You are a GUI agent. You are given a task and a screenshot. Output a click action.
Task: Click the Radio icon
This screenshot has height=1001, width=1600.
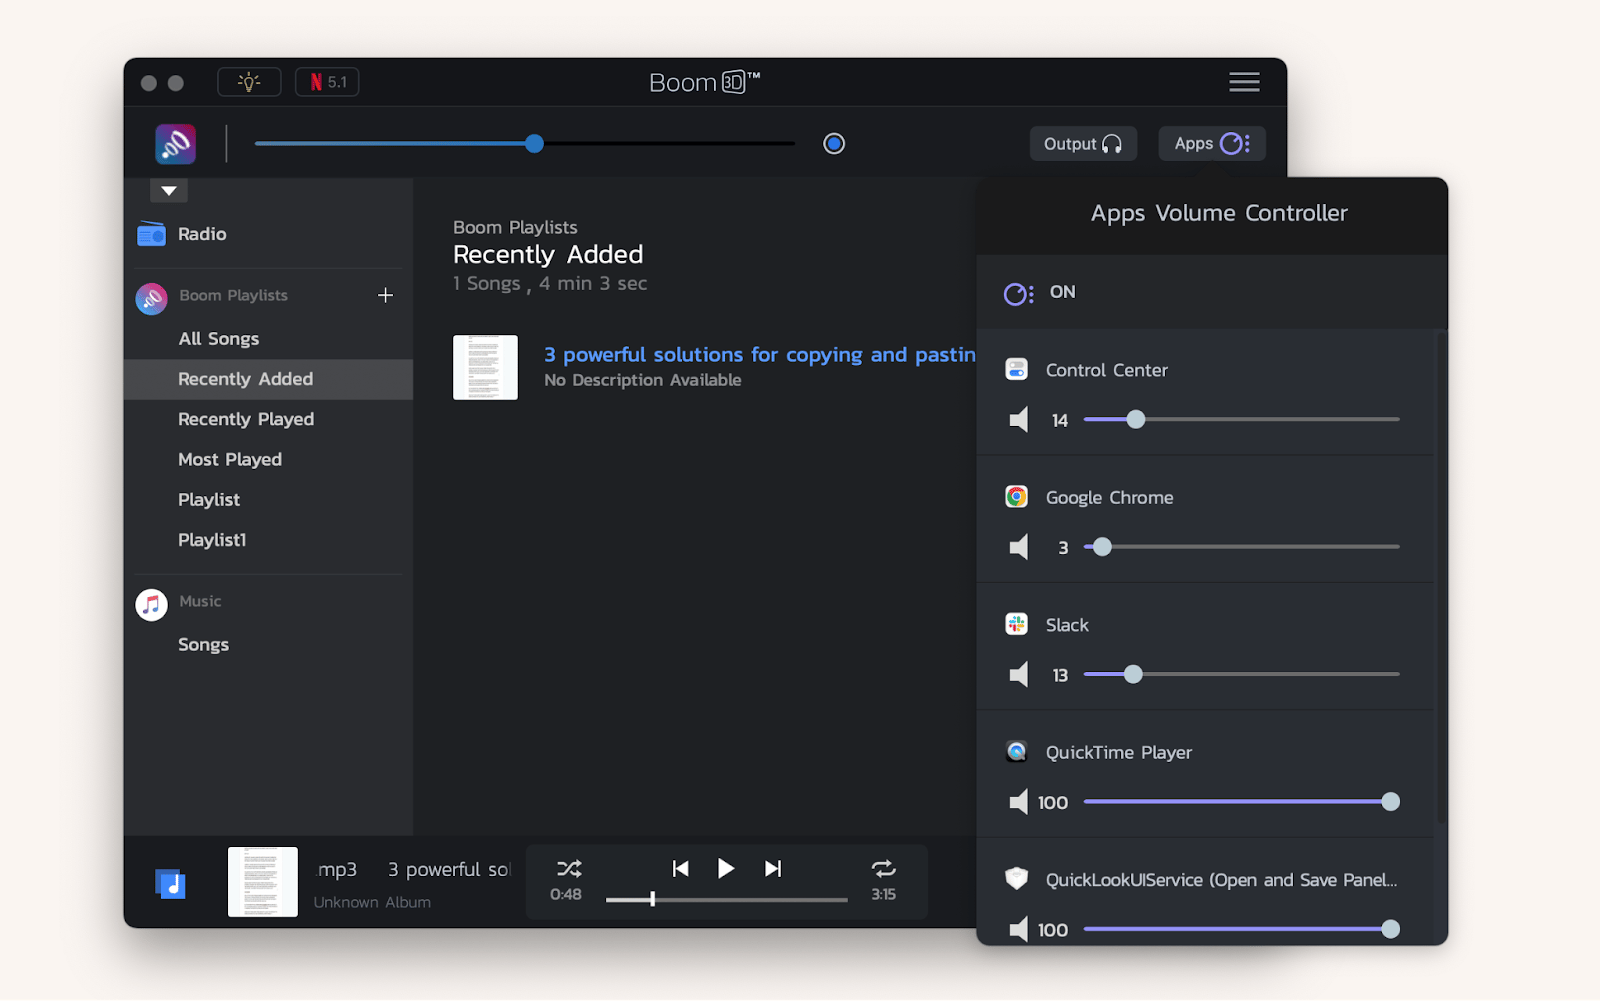[151, 234]
